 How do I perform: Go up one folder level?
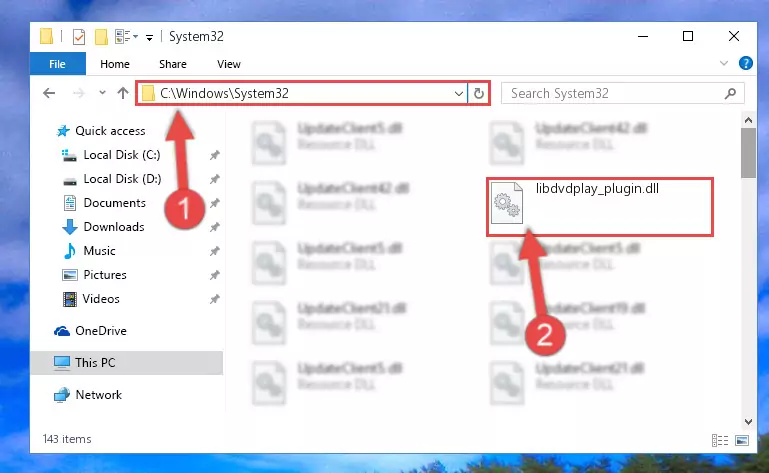[123, 93]
